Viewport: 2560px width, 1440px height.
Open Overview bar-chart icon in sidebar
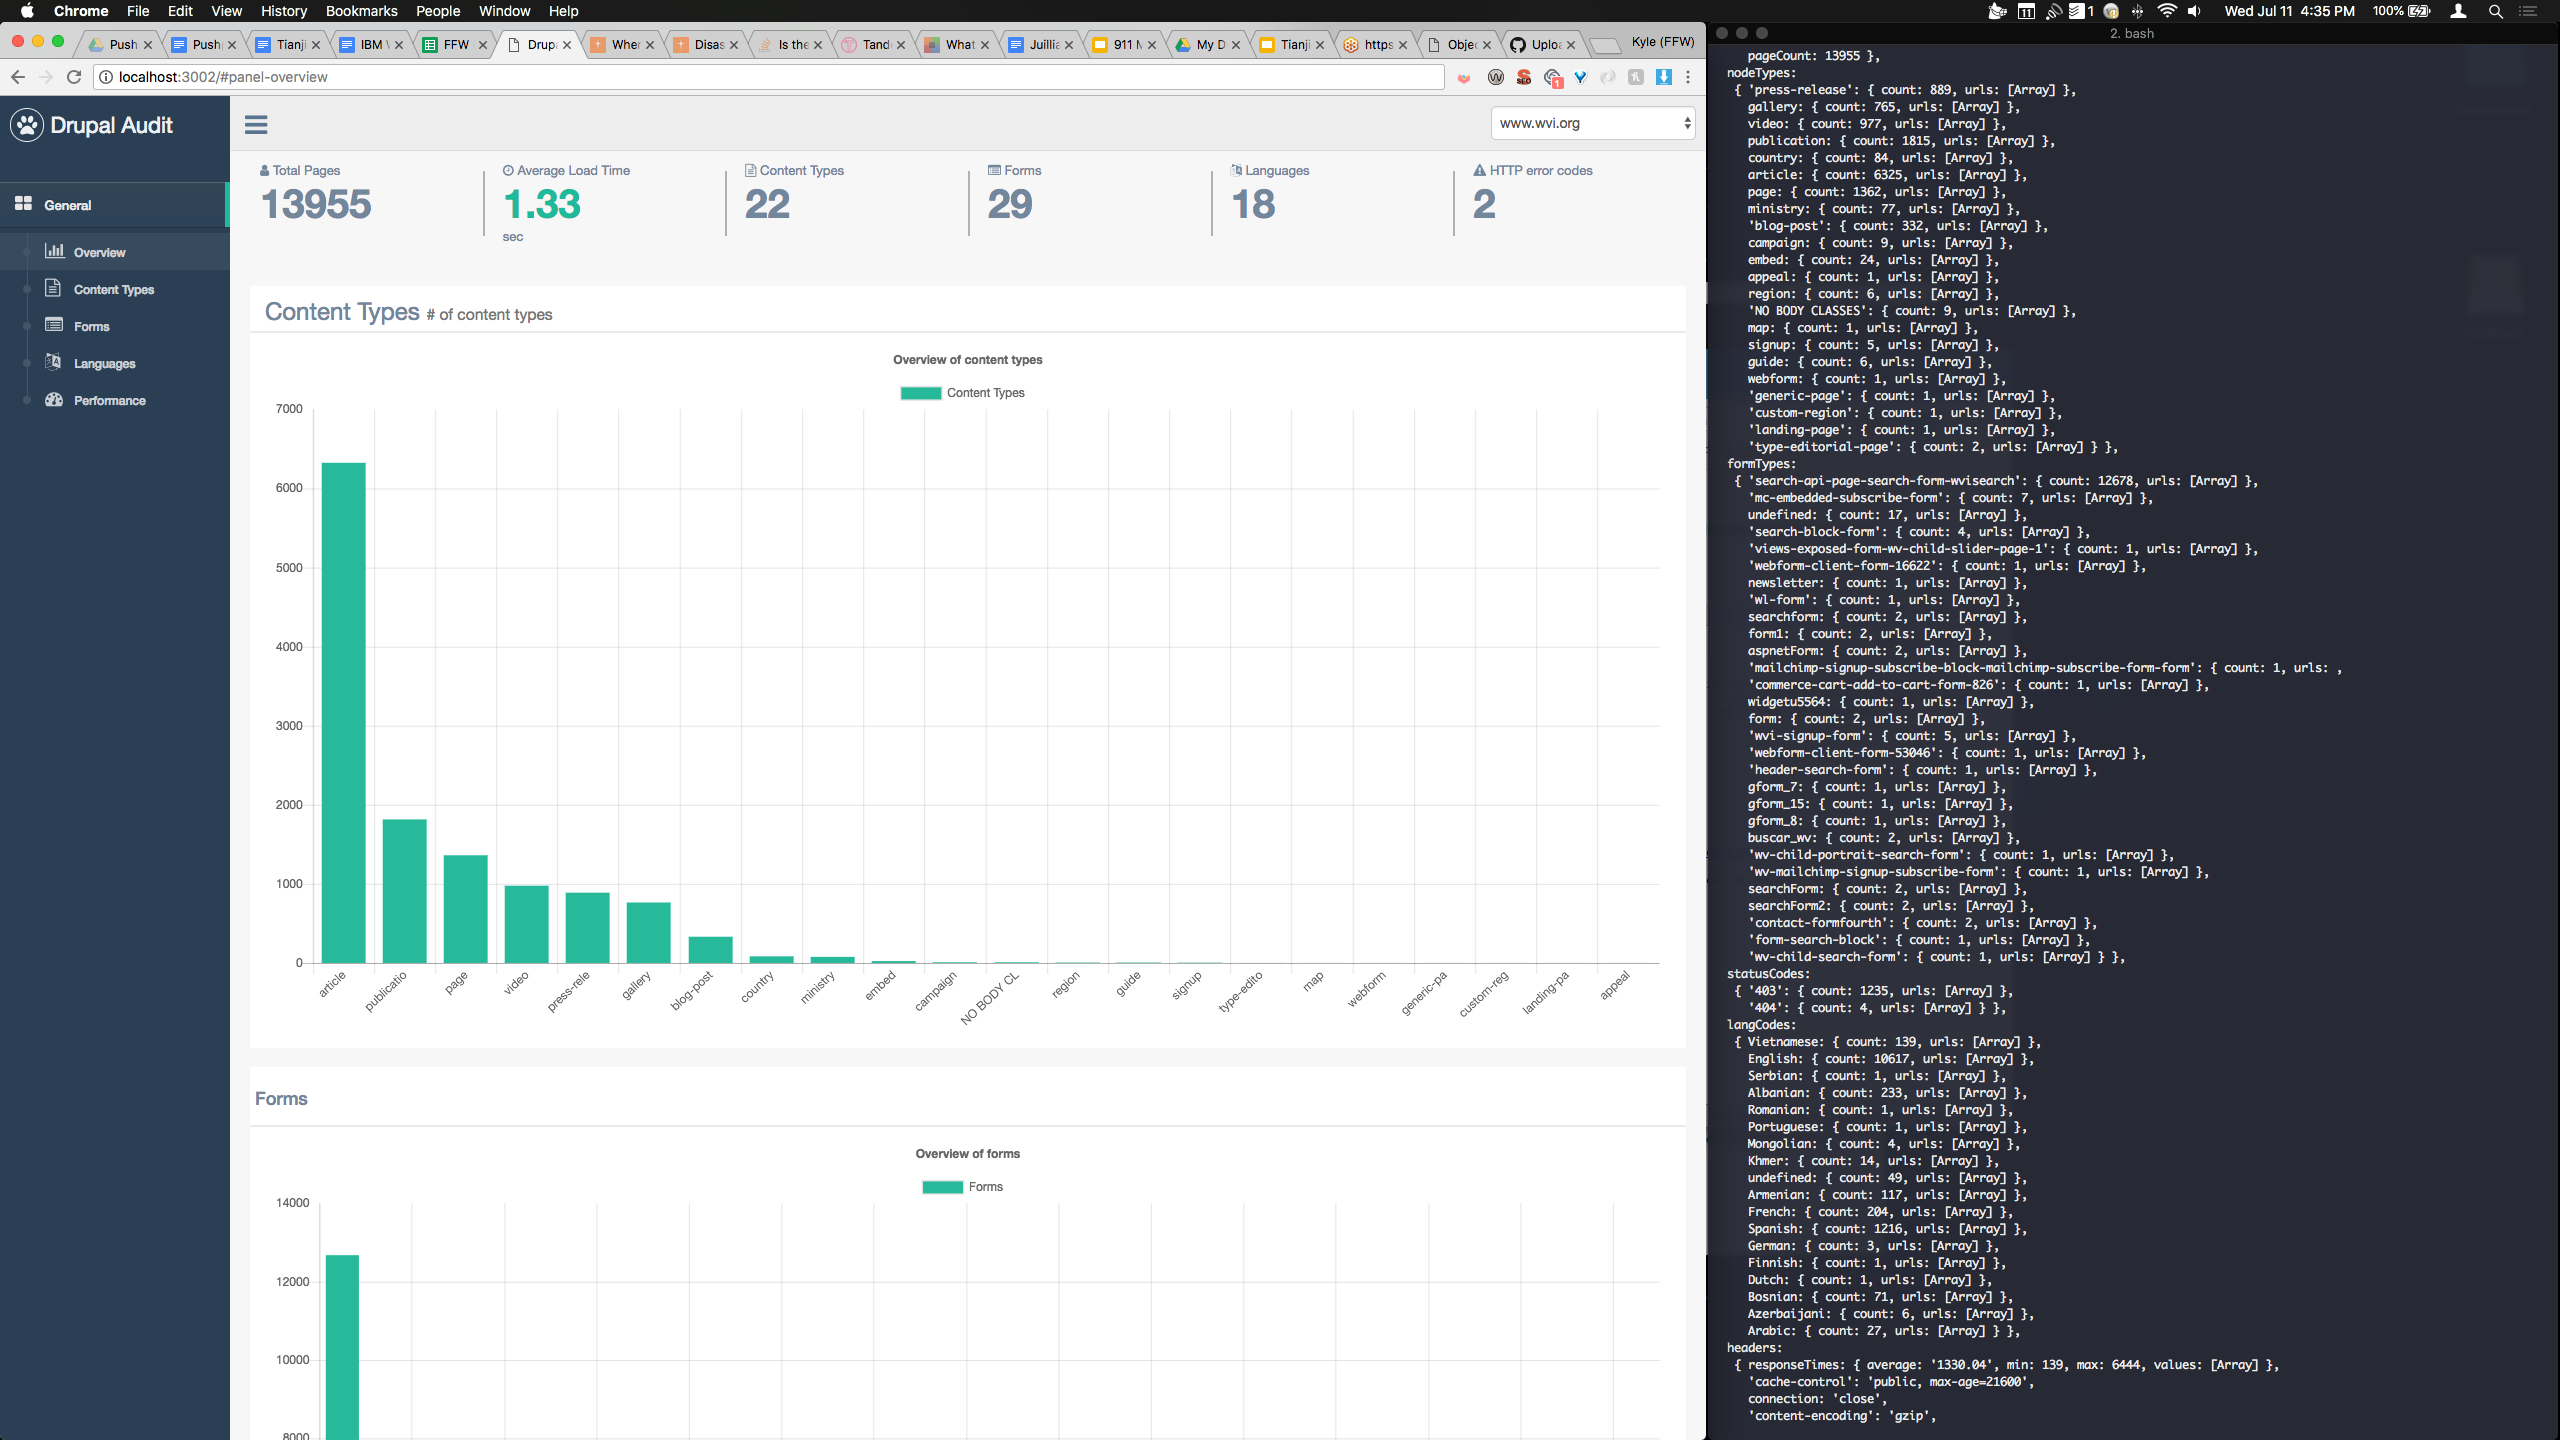coord(54,251)
